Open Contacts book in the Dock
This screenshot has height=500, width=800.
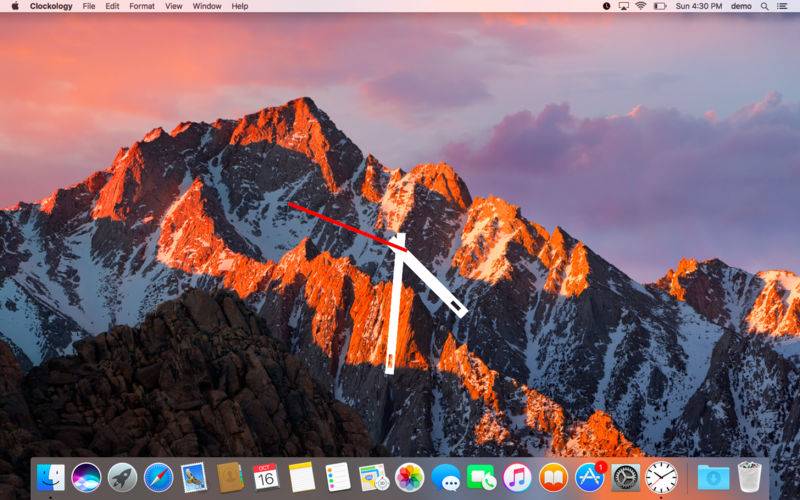[230, 478]
